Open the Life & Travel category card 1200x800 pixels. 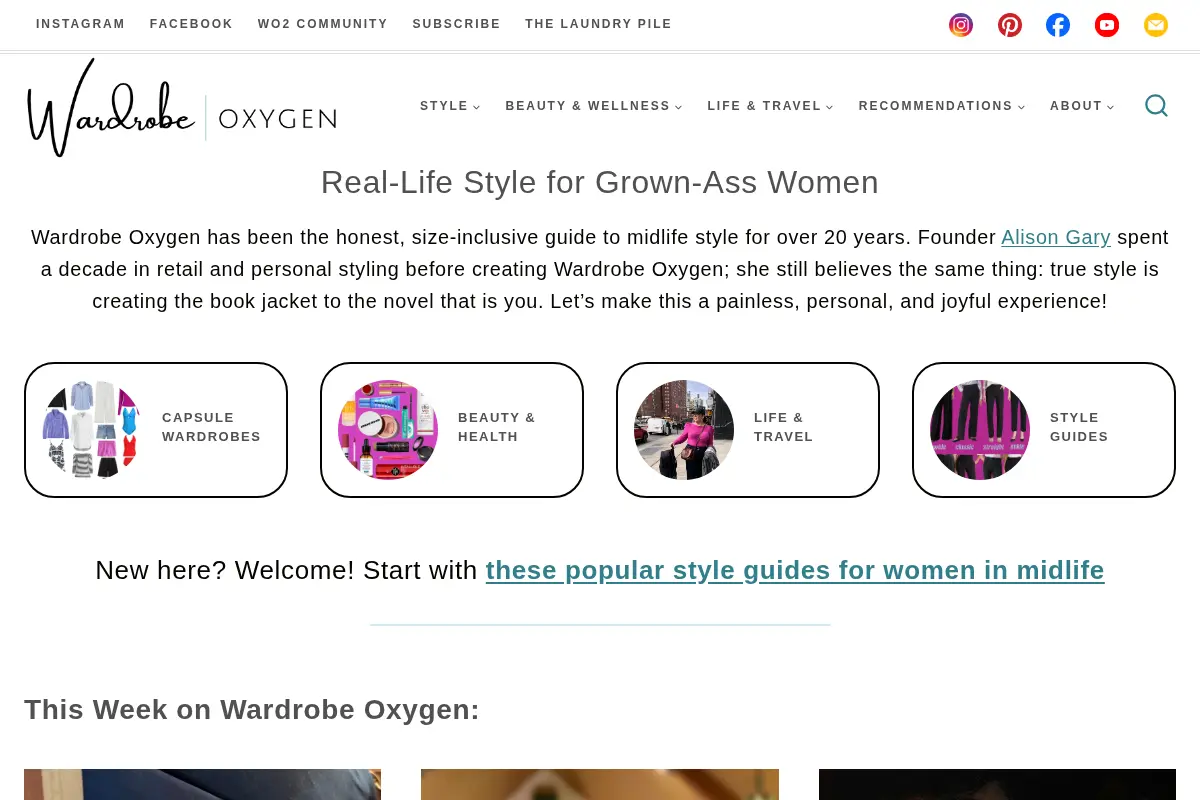coord(748,430)
